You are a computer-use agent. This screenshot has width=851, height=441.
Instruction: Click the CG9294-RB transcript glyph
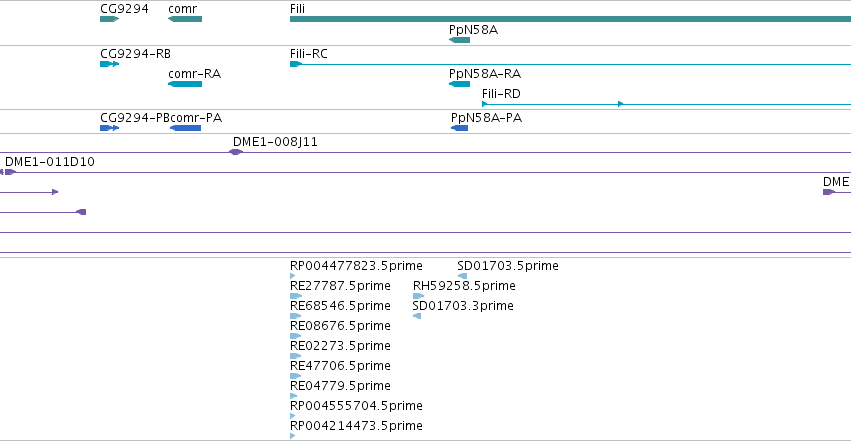pos(109,64)
